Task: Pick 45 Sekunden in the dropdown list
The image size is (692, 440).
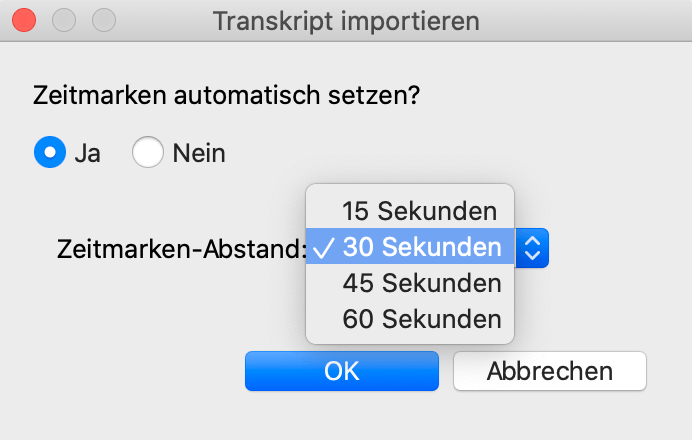Action: coord(421,284)
